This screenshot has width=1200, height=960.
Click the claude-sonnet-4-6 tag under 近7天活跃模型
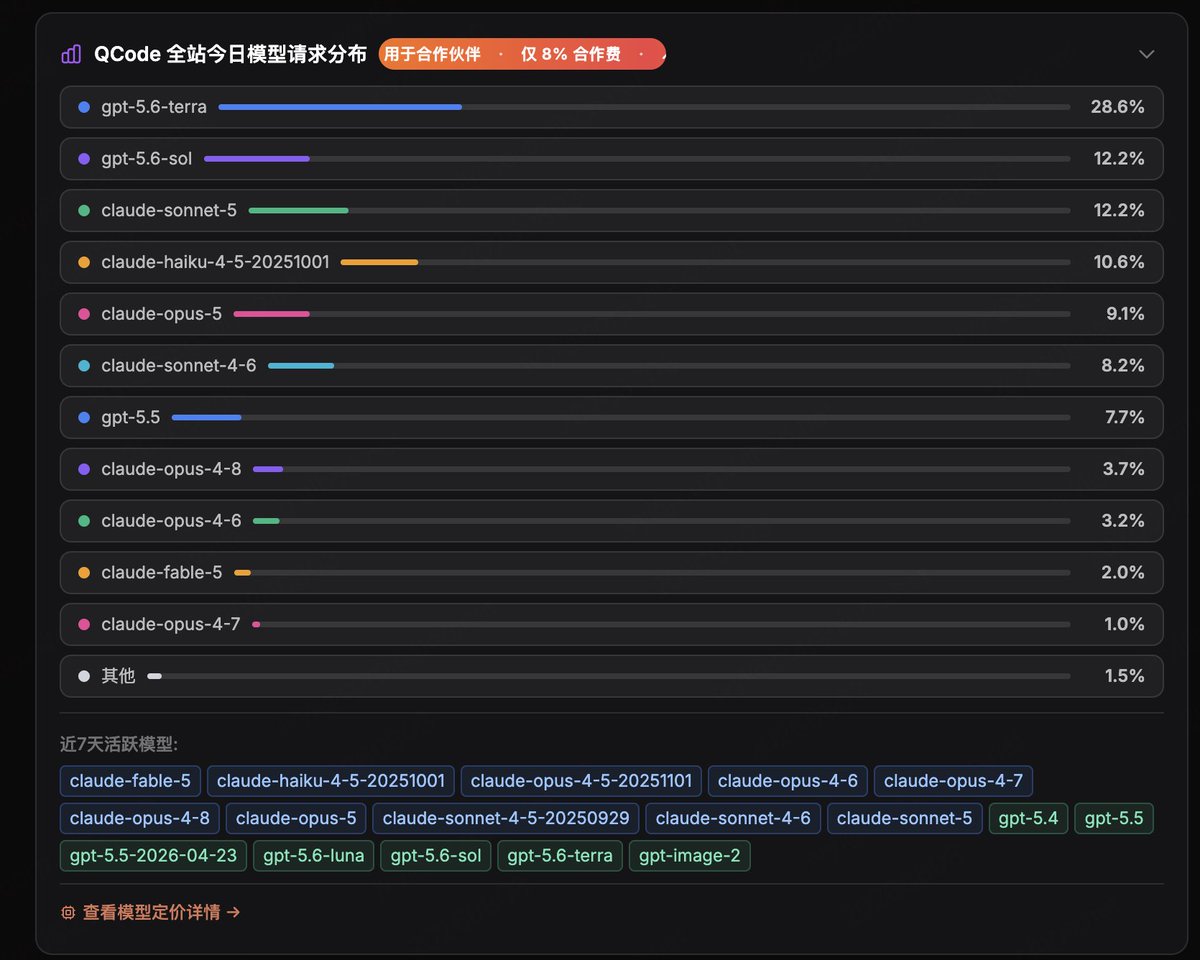click(x=733, y=818)
